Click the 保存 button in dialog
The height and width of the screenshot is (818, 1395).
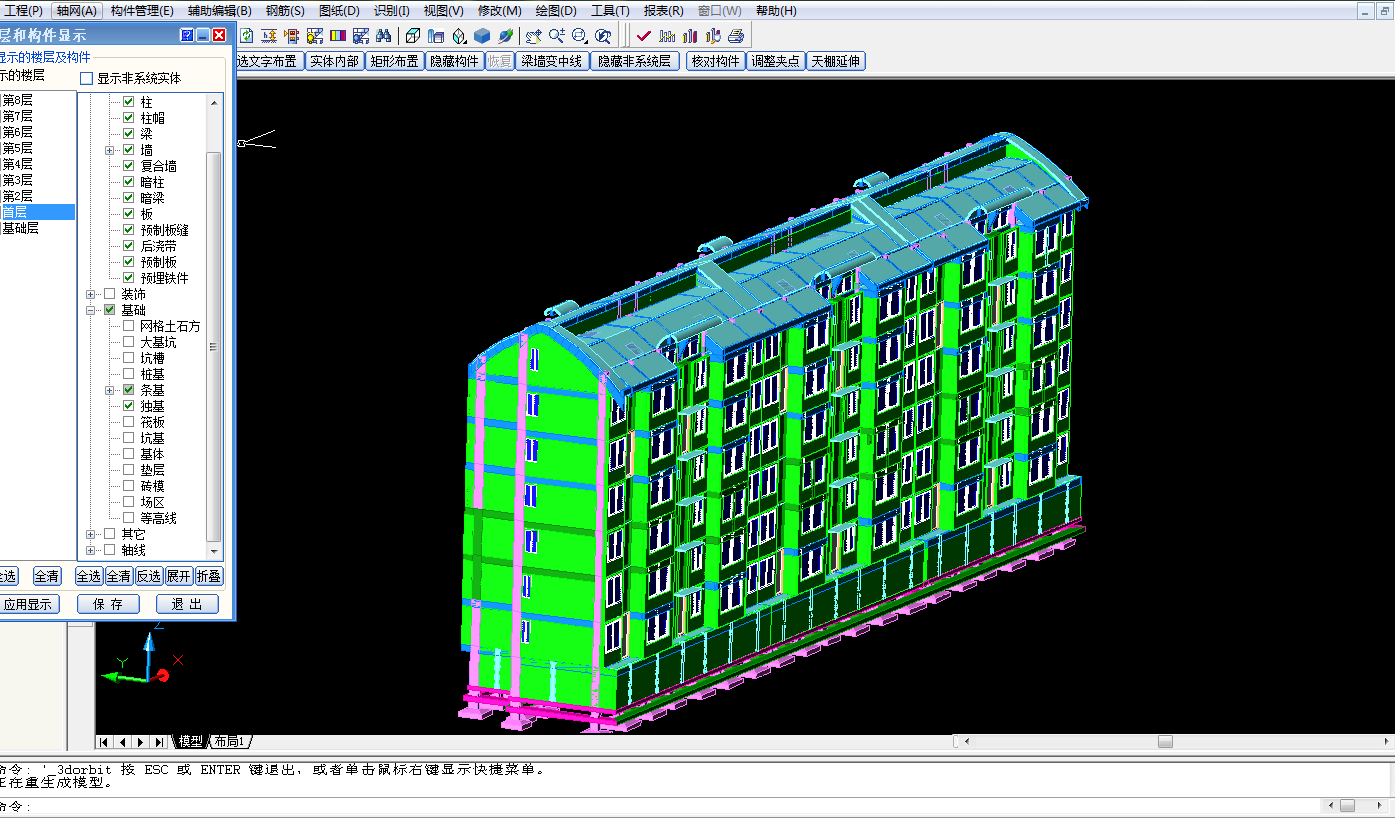pyautogui.click(x=108, y=604)
